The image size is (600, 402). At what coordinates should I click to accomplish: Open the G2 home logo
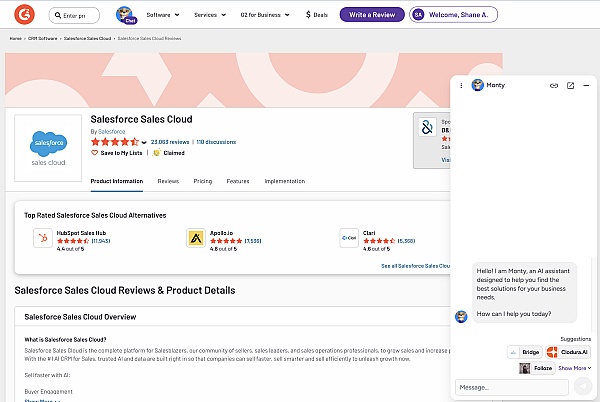coord(24,15)
